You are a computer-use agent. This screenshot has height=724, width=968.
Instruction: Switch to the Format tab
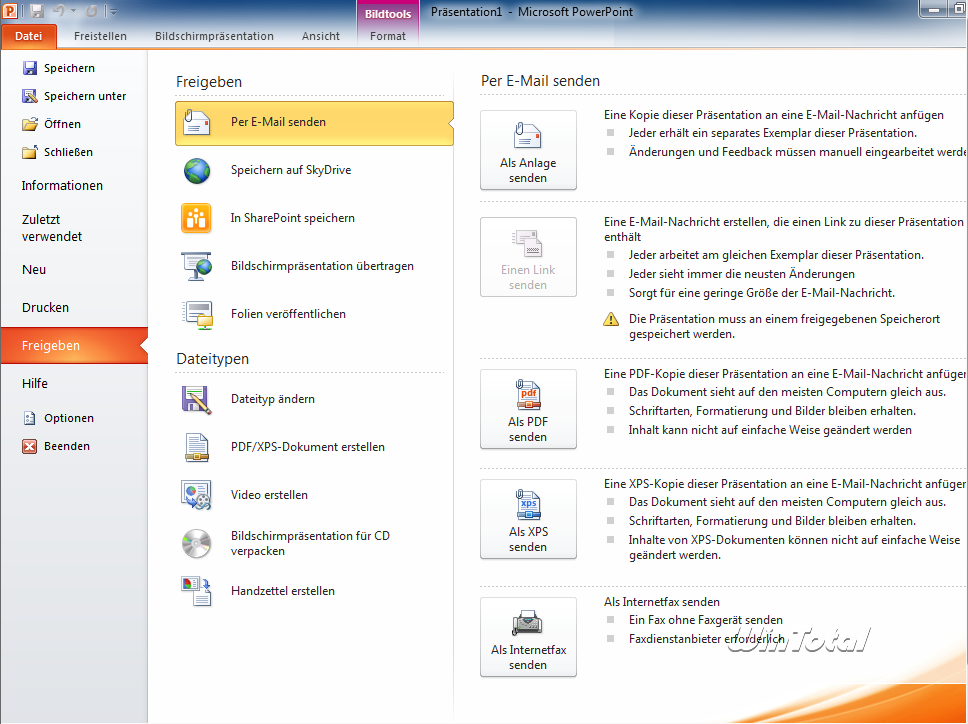click(388, 36)
